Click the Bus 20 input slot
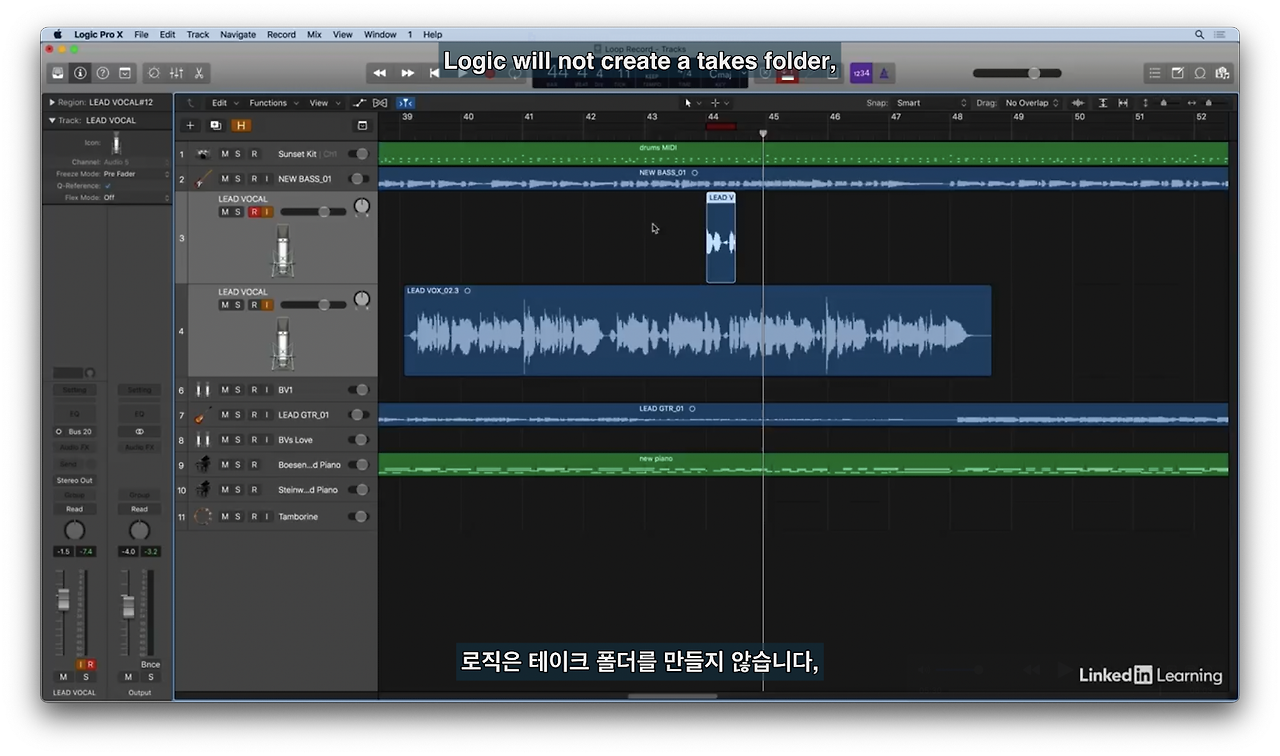The height and width of the screenshot is (756, 1280). pyautogui.click(x=74, y=432)
